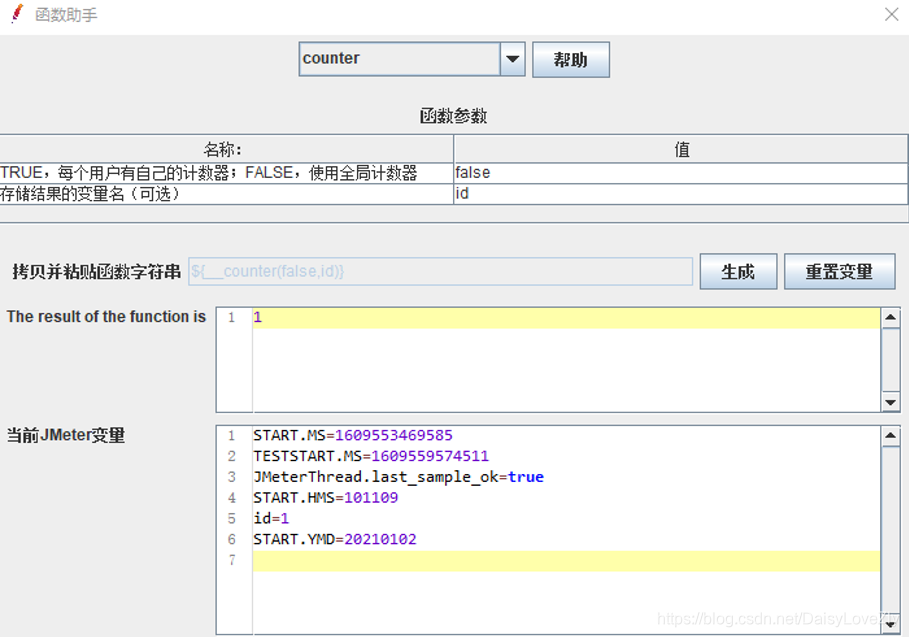This screenshot has width=909, height=637.
Task: Click the START.MS=1609553469585 line
Action: 352,435
